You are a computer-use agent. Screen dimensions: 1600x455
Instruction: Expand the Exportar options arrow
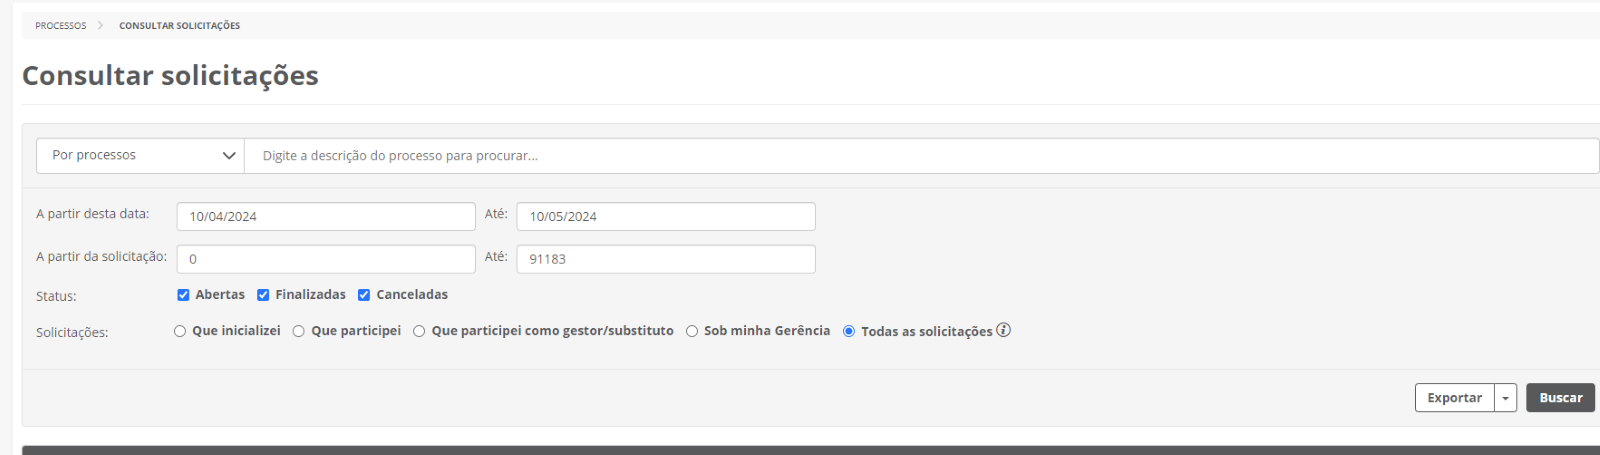[x=1505, y=398]
